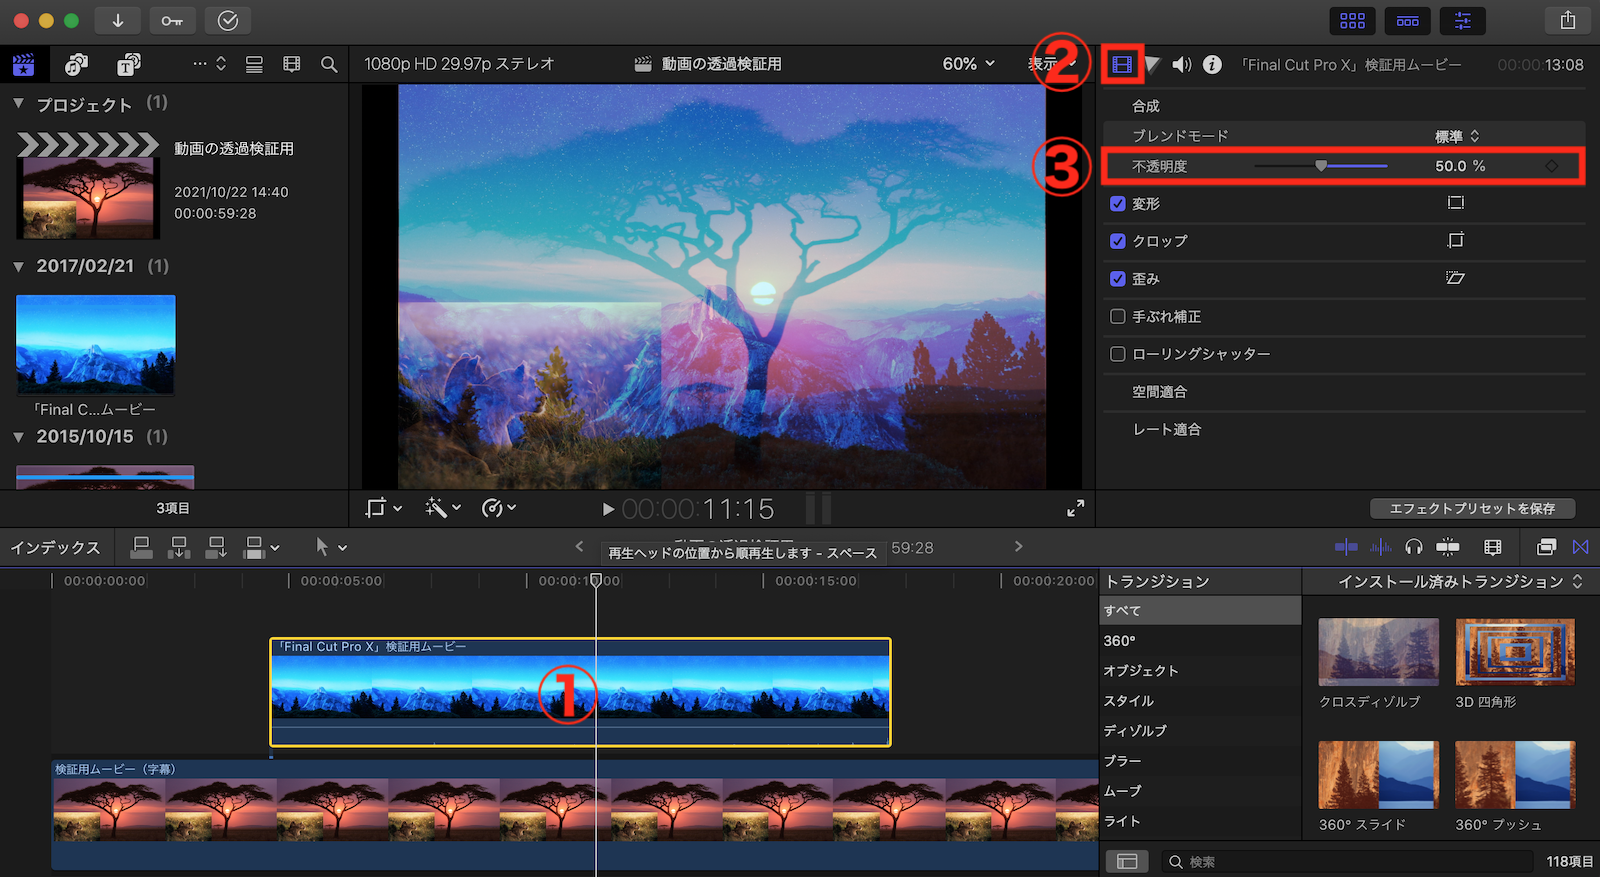This screenshot has width=1600, height=877.
Task: Click the import media arrow button
Action: [x=118, y=21]
